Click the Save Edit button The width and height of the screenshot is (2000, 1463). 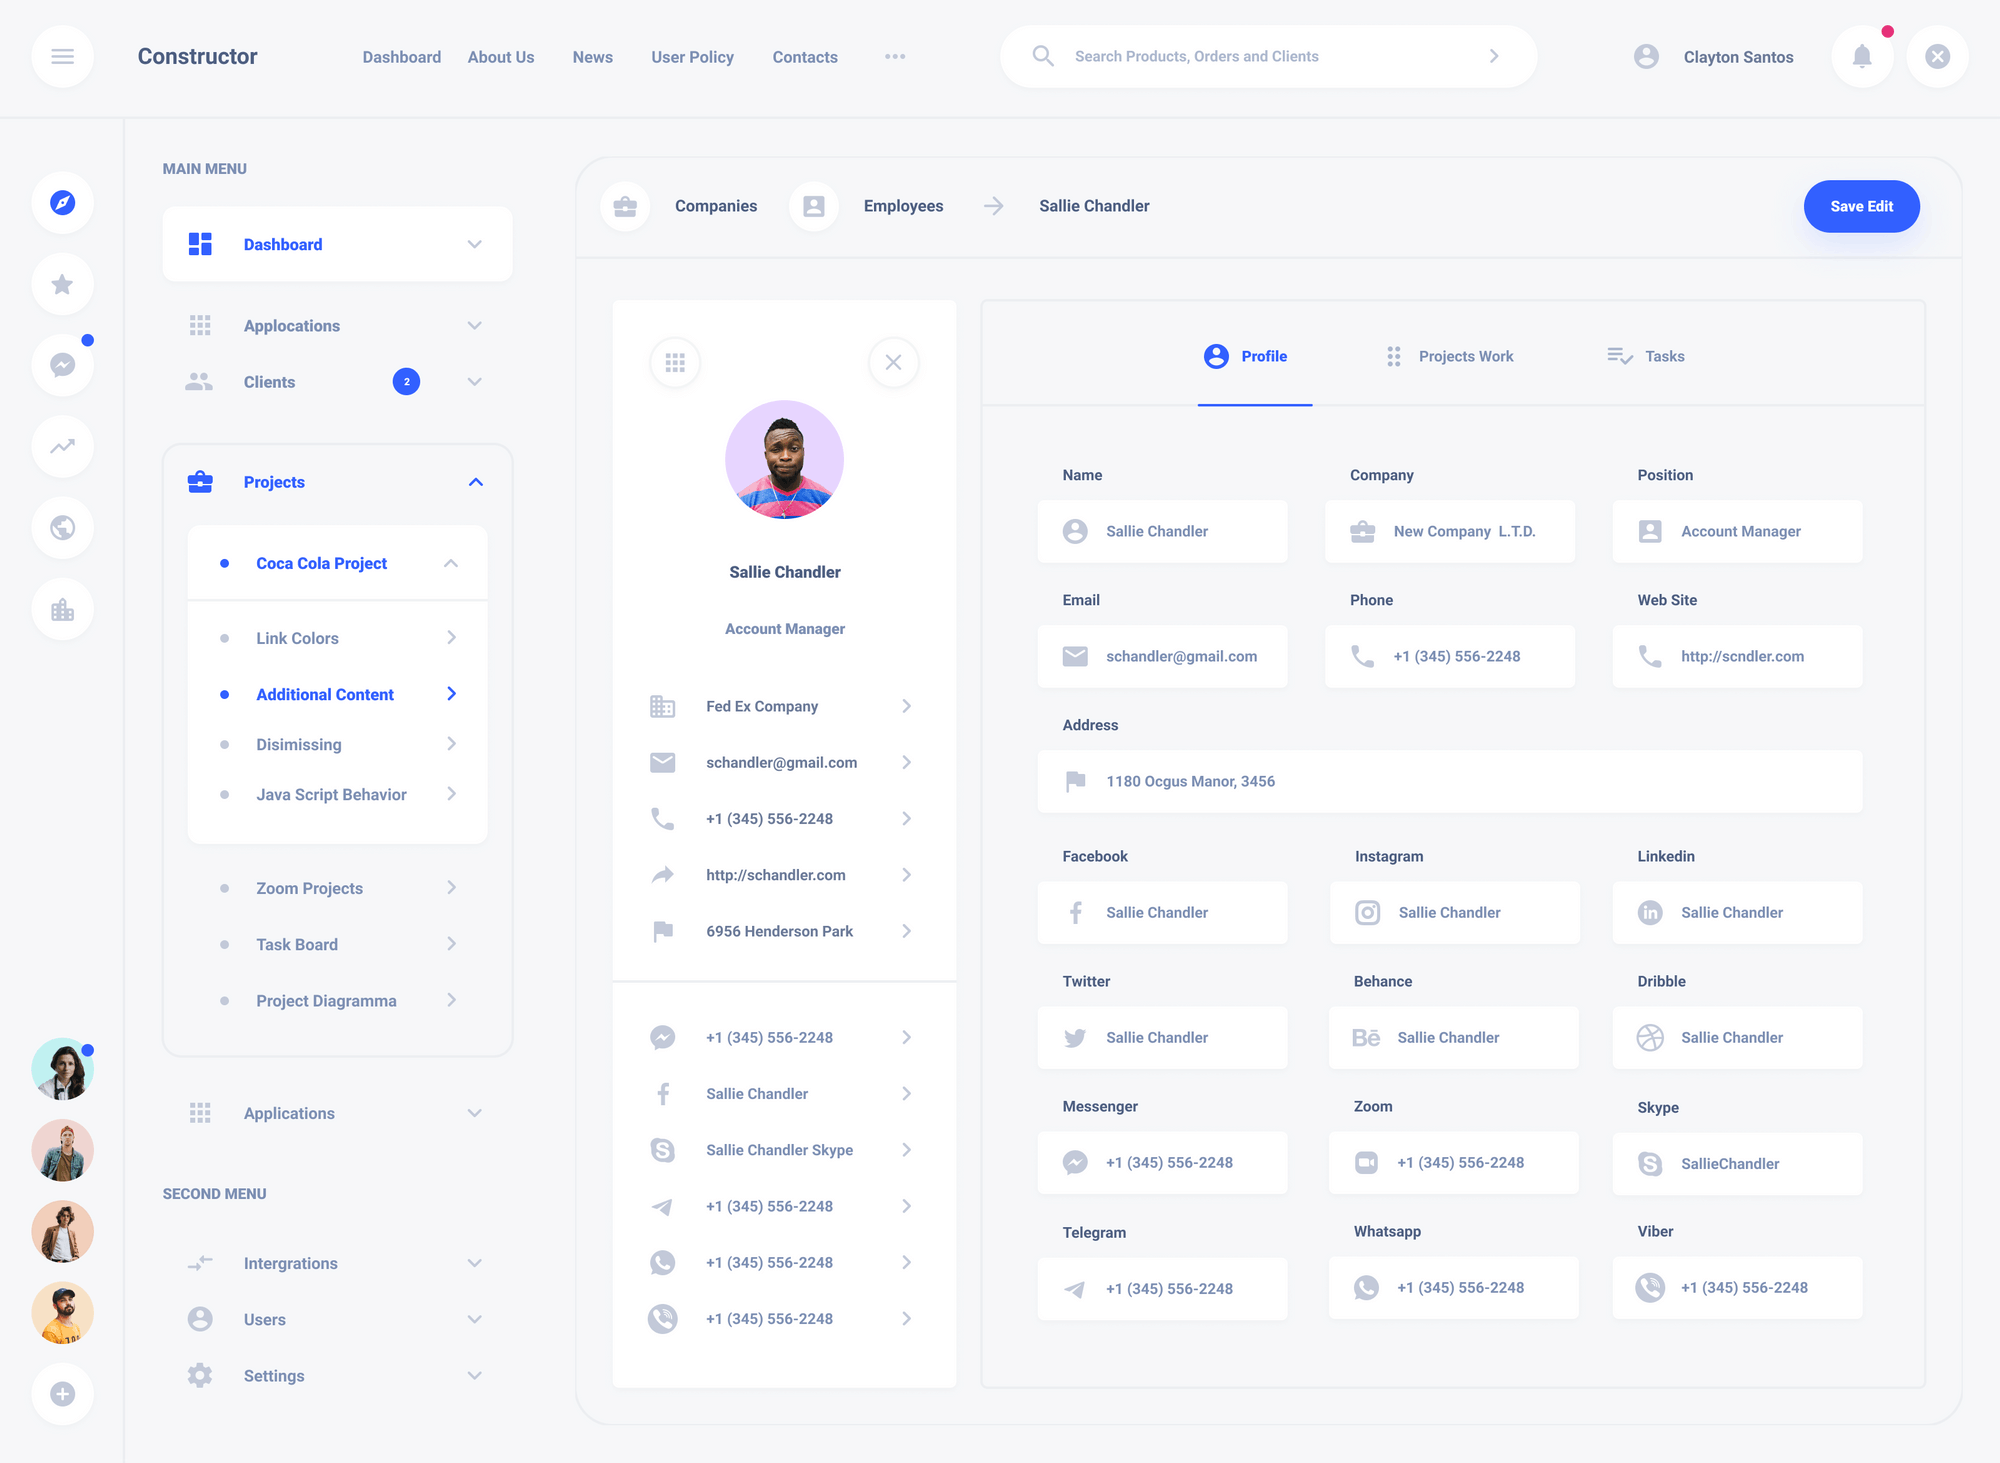click(x=1861, y=206)
